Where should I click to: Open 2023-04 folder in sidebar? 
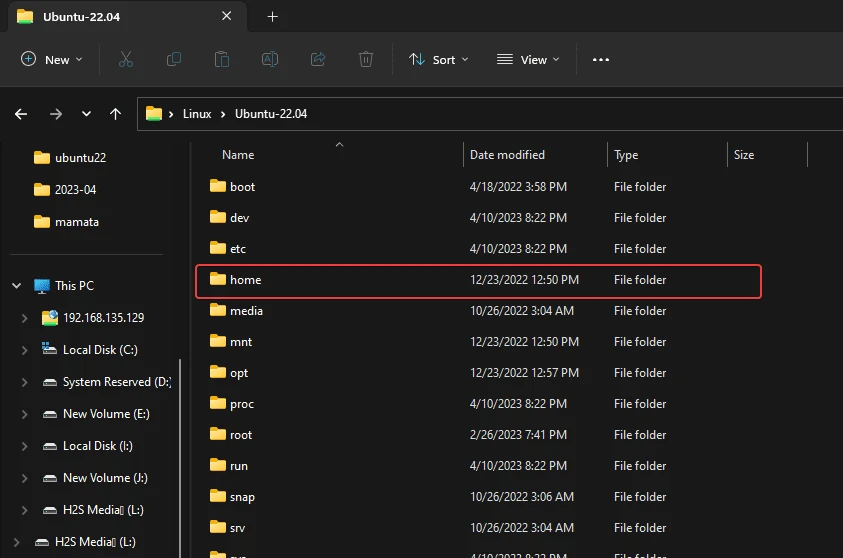coord(65,190)
